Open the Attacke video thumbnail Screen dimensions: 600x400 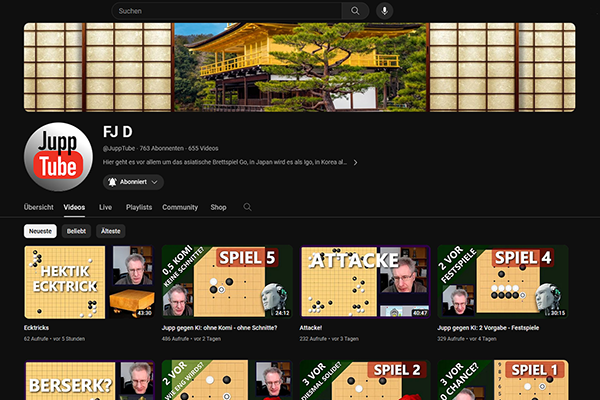tap(365, 282)
